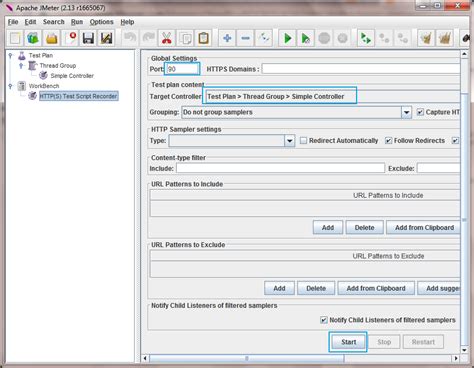Open the Templates toolbar icon

(33, 38)
